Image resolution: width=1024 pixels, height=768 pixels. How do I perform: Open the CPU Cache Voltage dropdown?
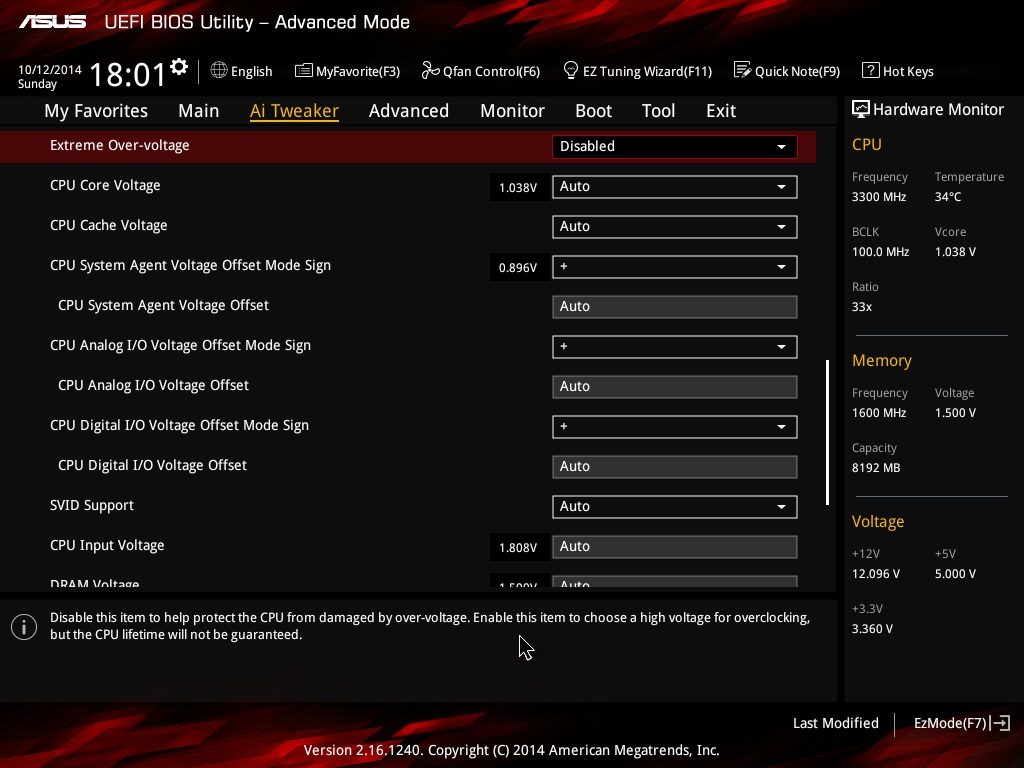click(x=675, y=227)
